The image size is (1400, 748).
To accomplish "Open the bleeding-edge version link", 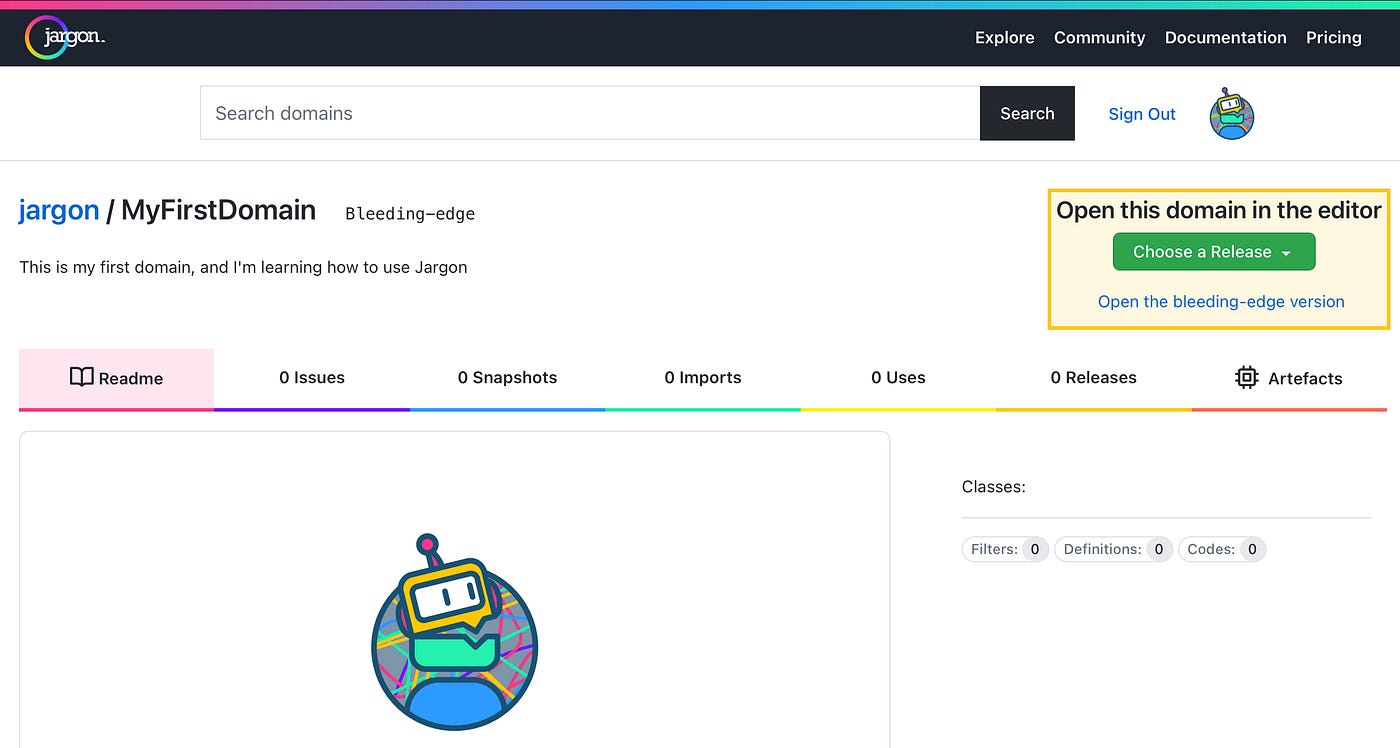I will coord(1220,301).
